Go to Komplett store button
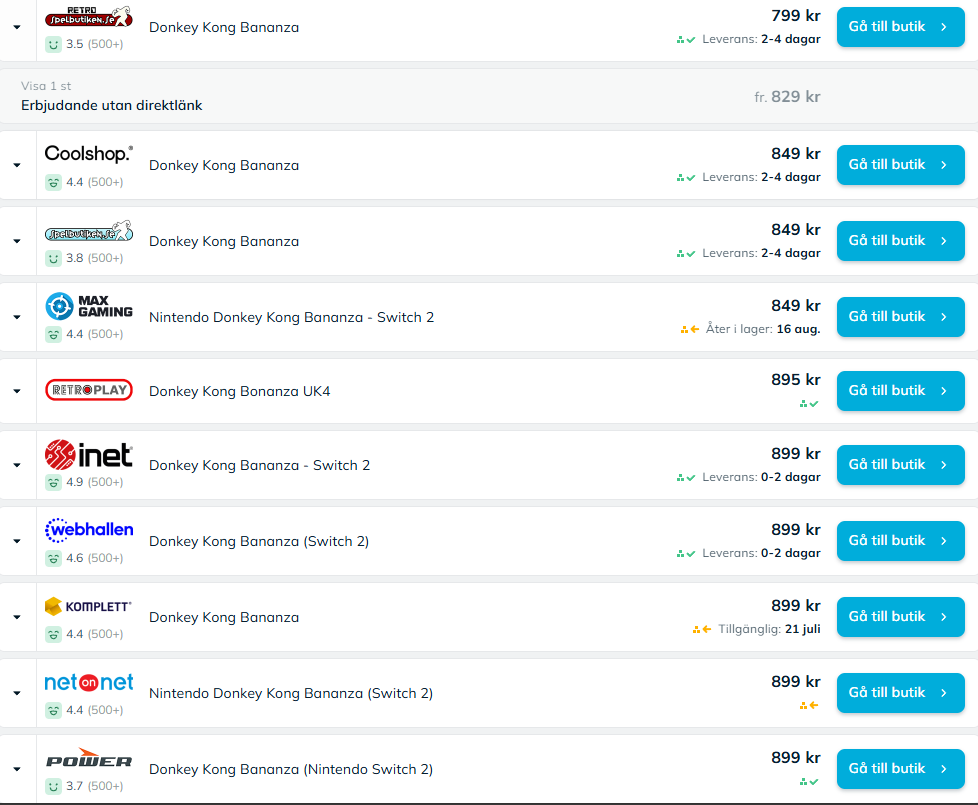 (x=901, y=617)
